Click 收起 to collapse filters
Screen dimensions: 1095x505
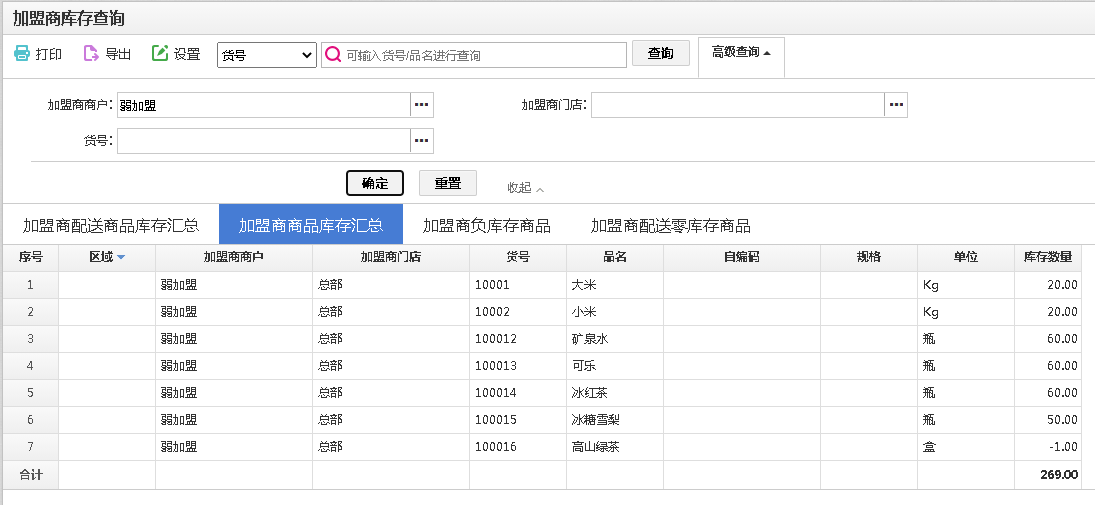(525, 187)
